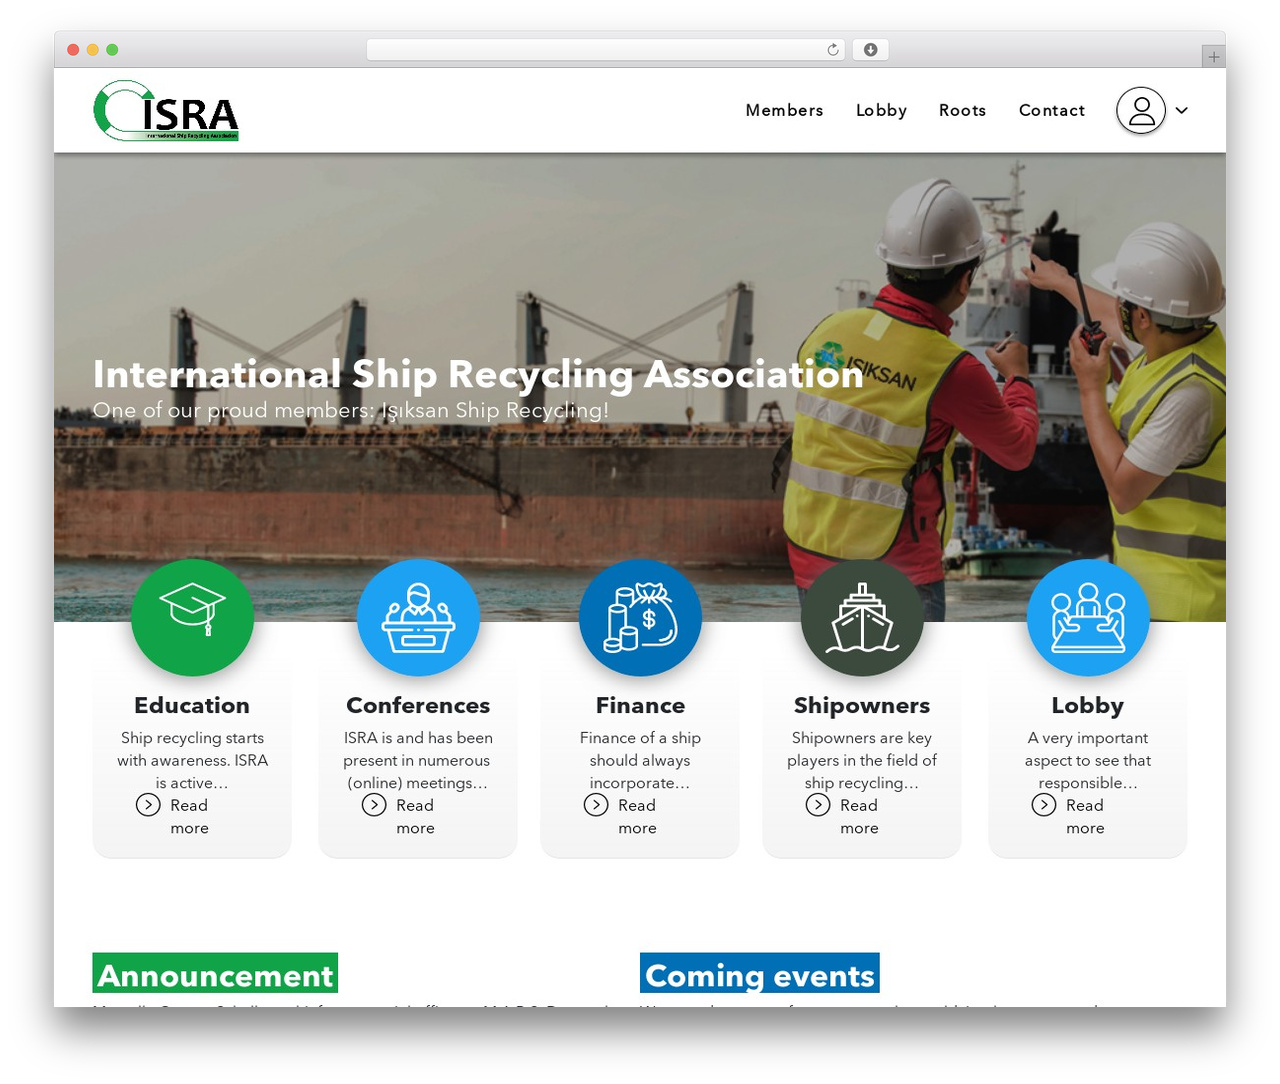This screenshot has height=1084, width=1280.
Task: Click the Coming events section heading
Action: (760, 974)
